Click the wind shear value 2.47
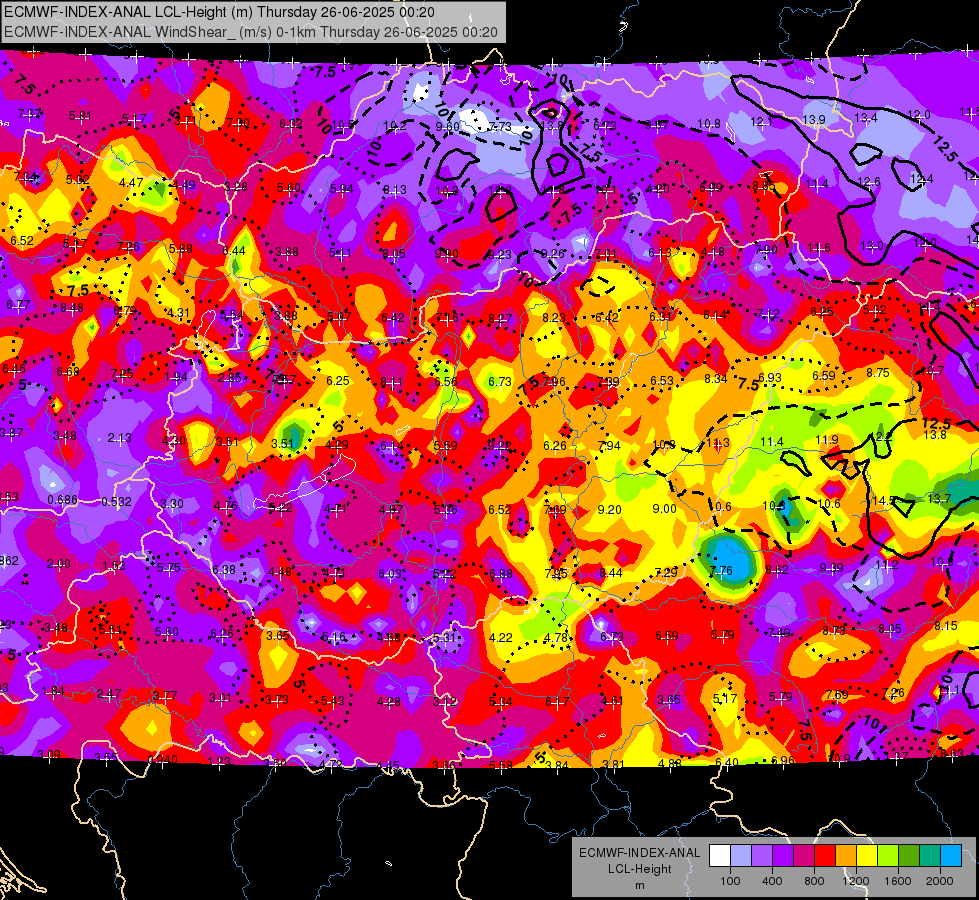Screen dimensions: 979x900 point(109,694)
